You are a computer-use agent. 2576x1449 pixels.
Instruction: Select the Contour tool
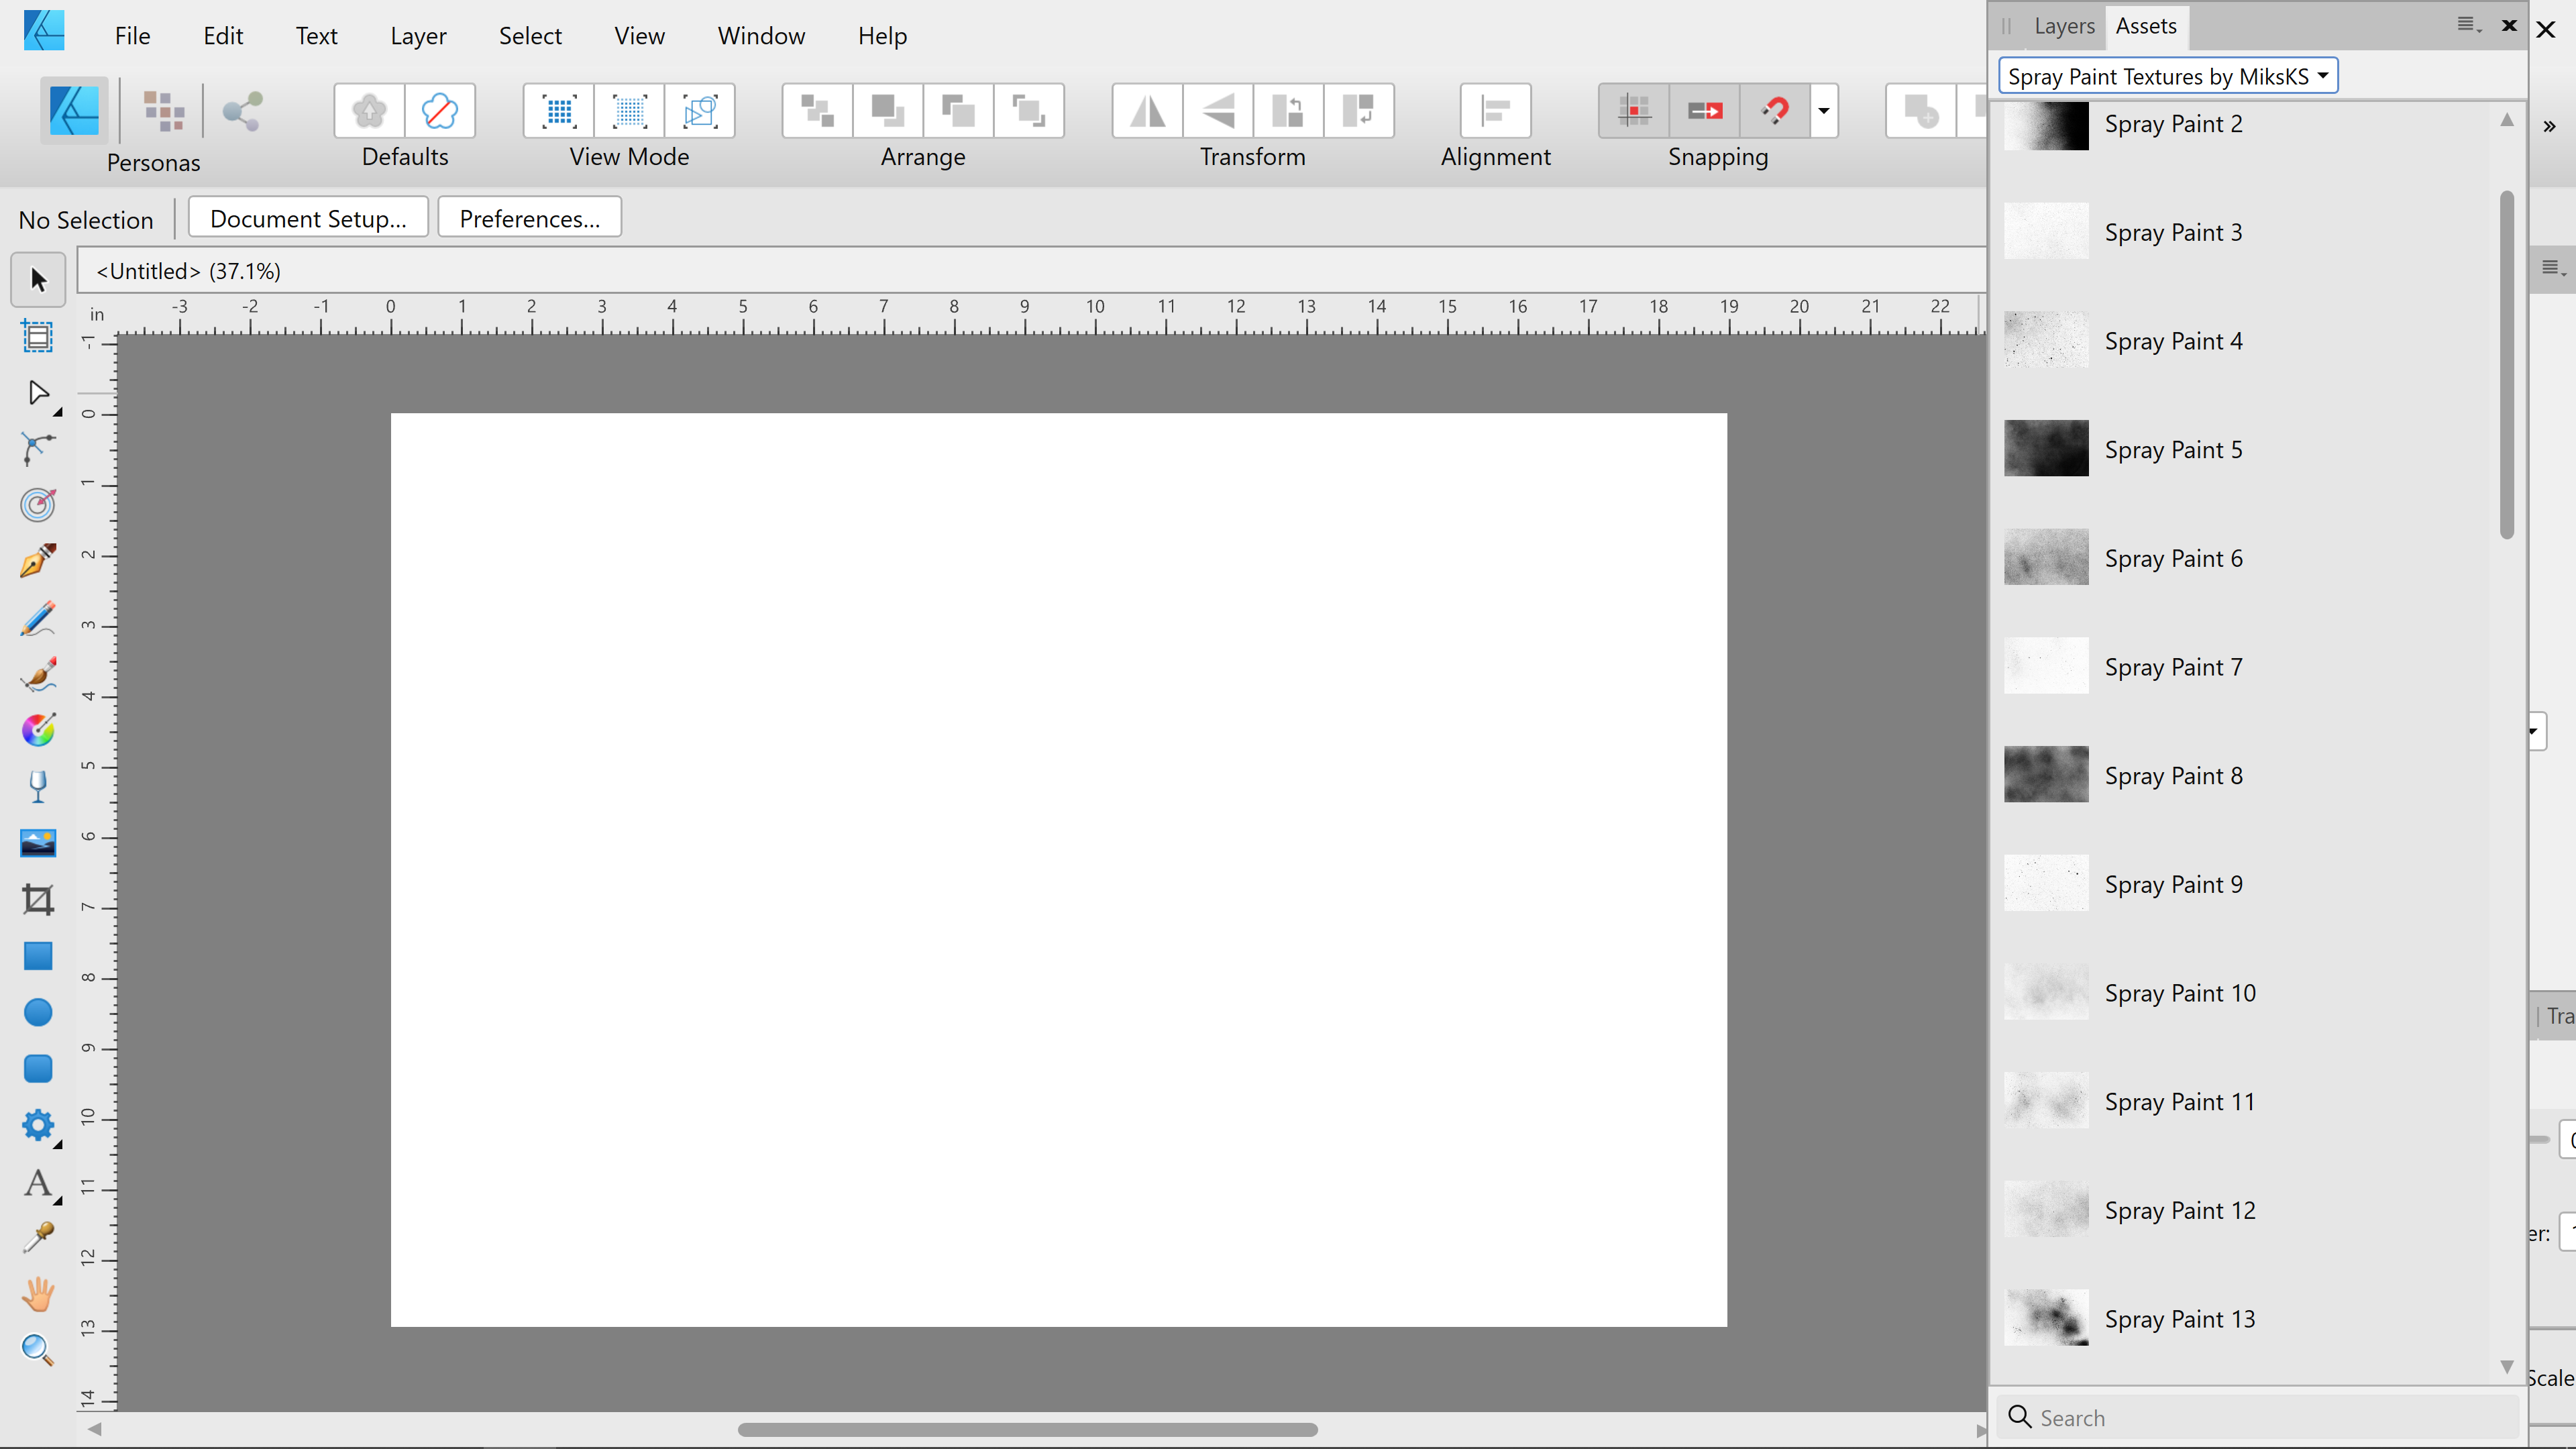point(38,505)
